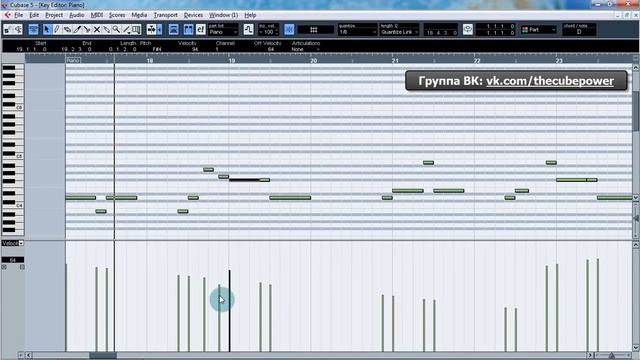Click the horizontal scrollbar thumb
The width and height of the screenshot is (640, 360).
click(x=103, y=356)
